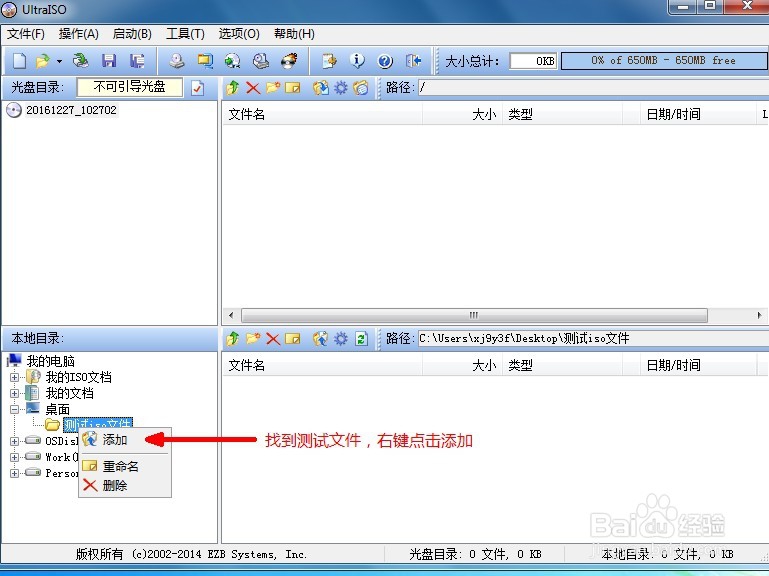Click Rename icon in image pane toolbar
Viewport: 769px width, 576px height.
293,88
